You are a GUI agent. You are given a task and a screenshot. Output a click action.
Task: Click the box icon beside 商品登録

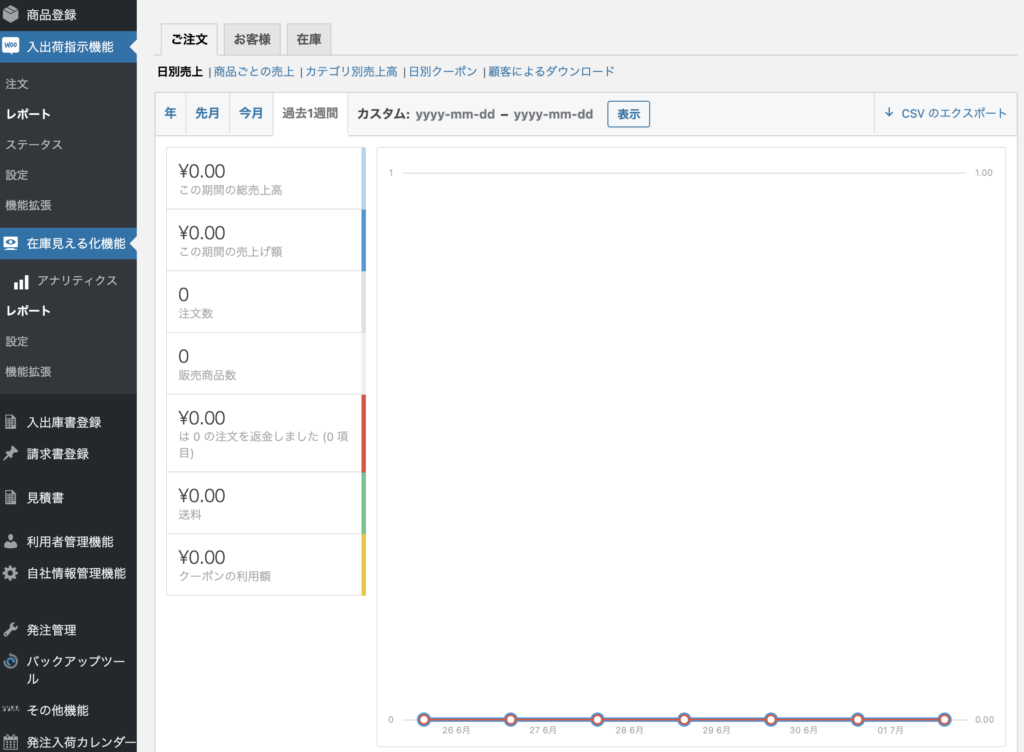pos(11,15)
